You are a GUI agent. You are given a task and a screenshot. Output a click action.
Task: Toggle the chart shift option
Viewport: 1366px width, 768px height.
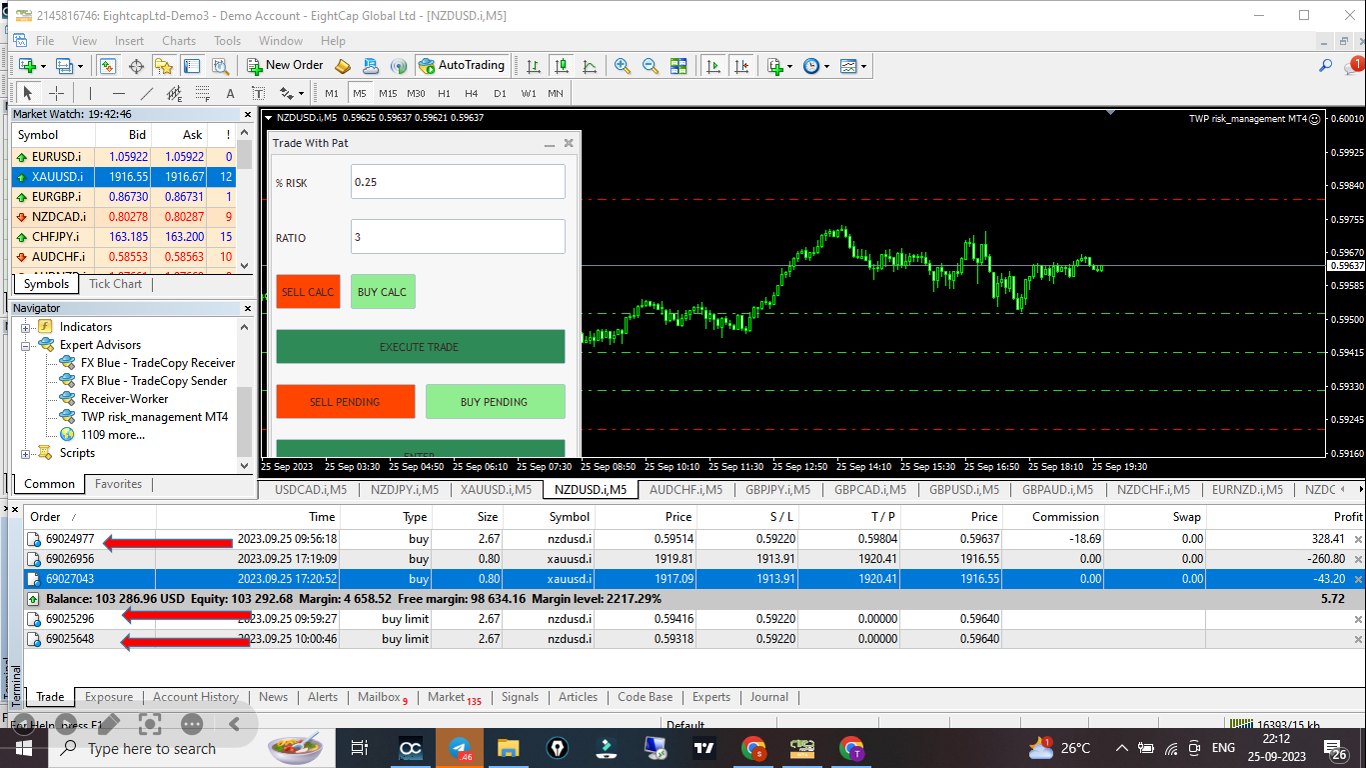(x=741, y=66)
